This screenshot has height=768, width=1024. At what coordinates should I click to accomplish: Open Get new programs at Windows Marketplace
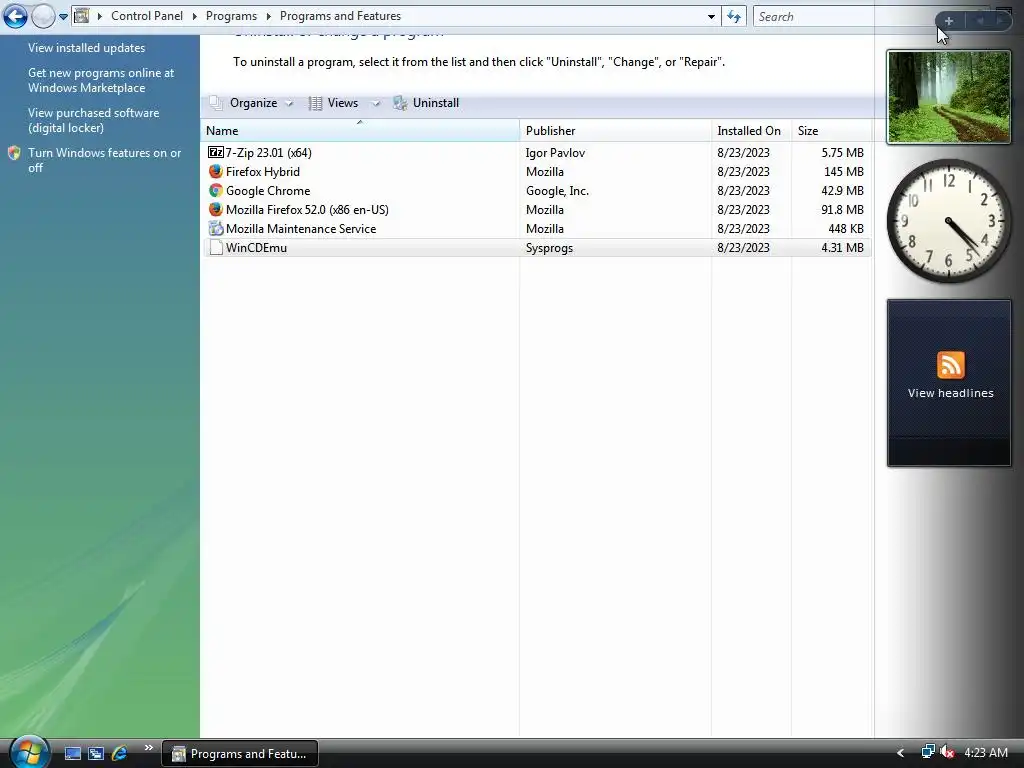point(101,80)
